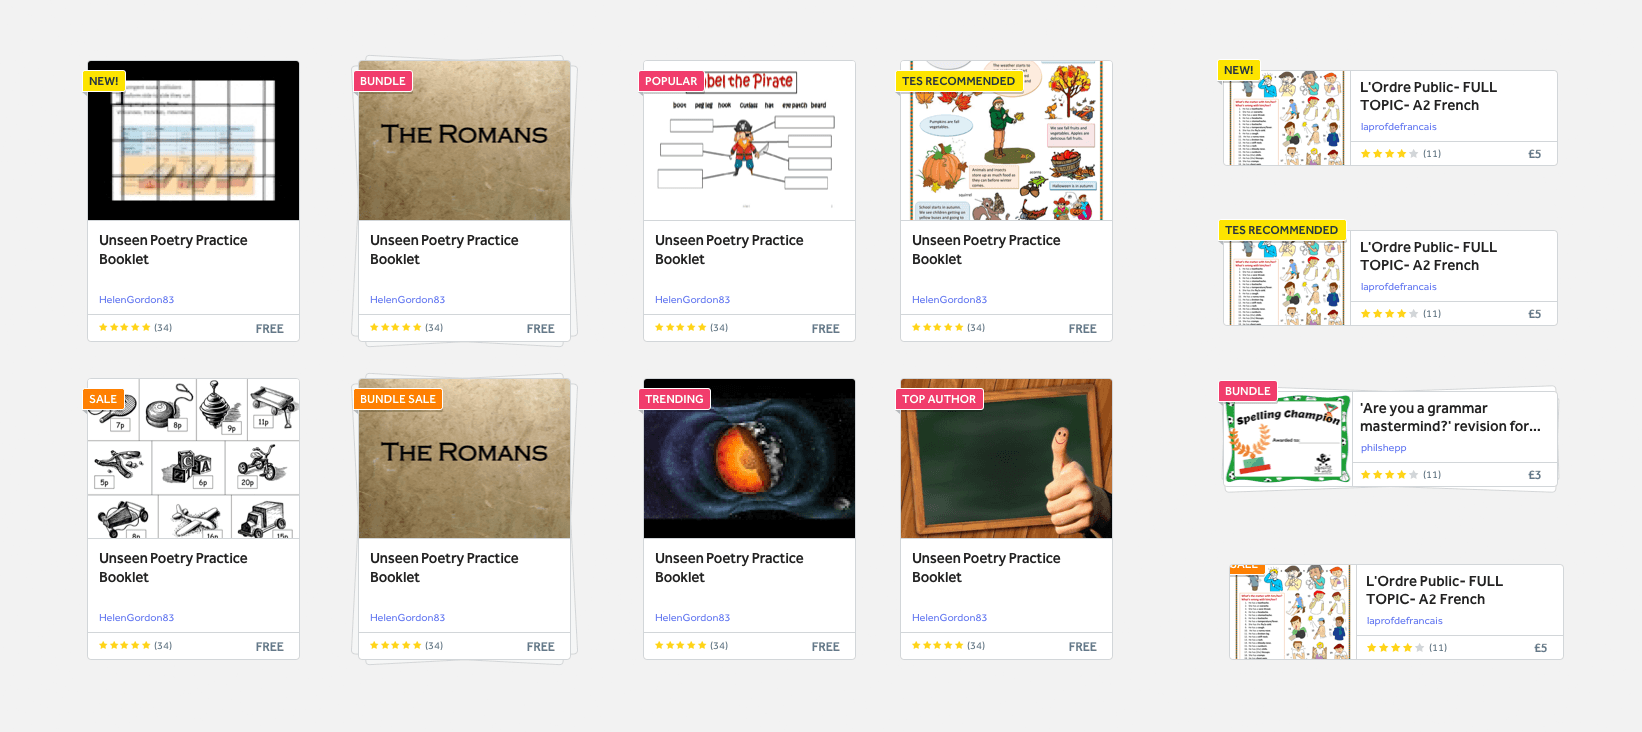Click the HelenGordon83 author link under the pirate card
Viewport: 1642px width, 732px height.
coord(692,300)
